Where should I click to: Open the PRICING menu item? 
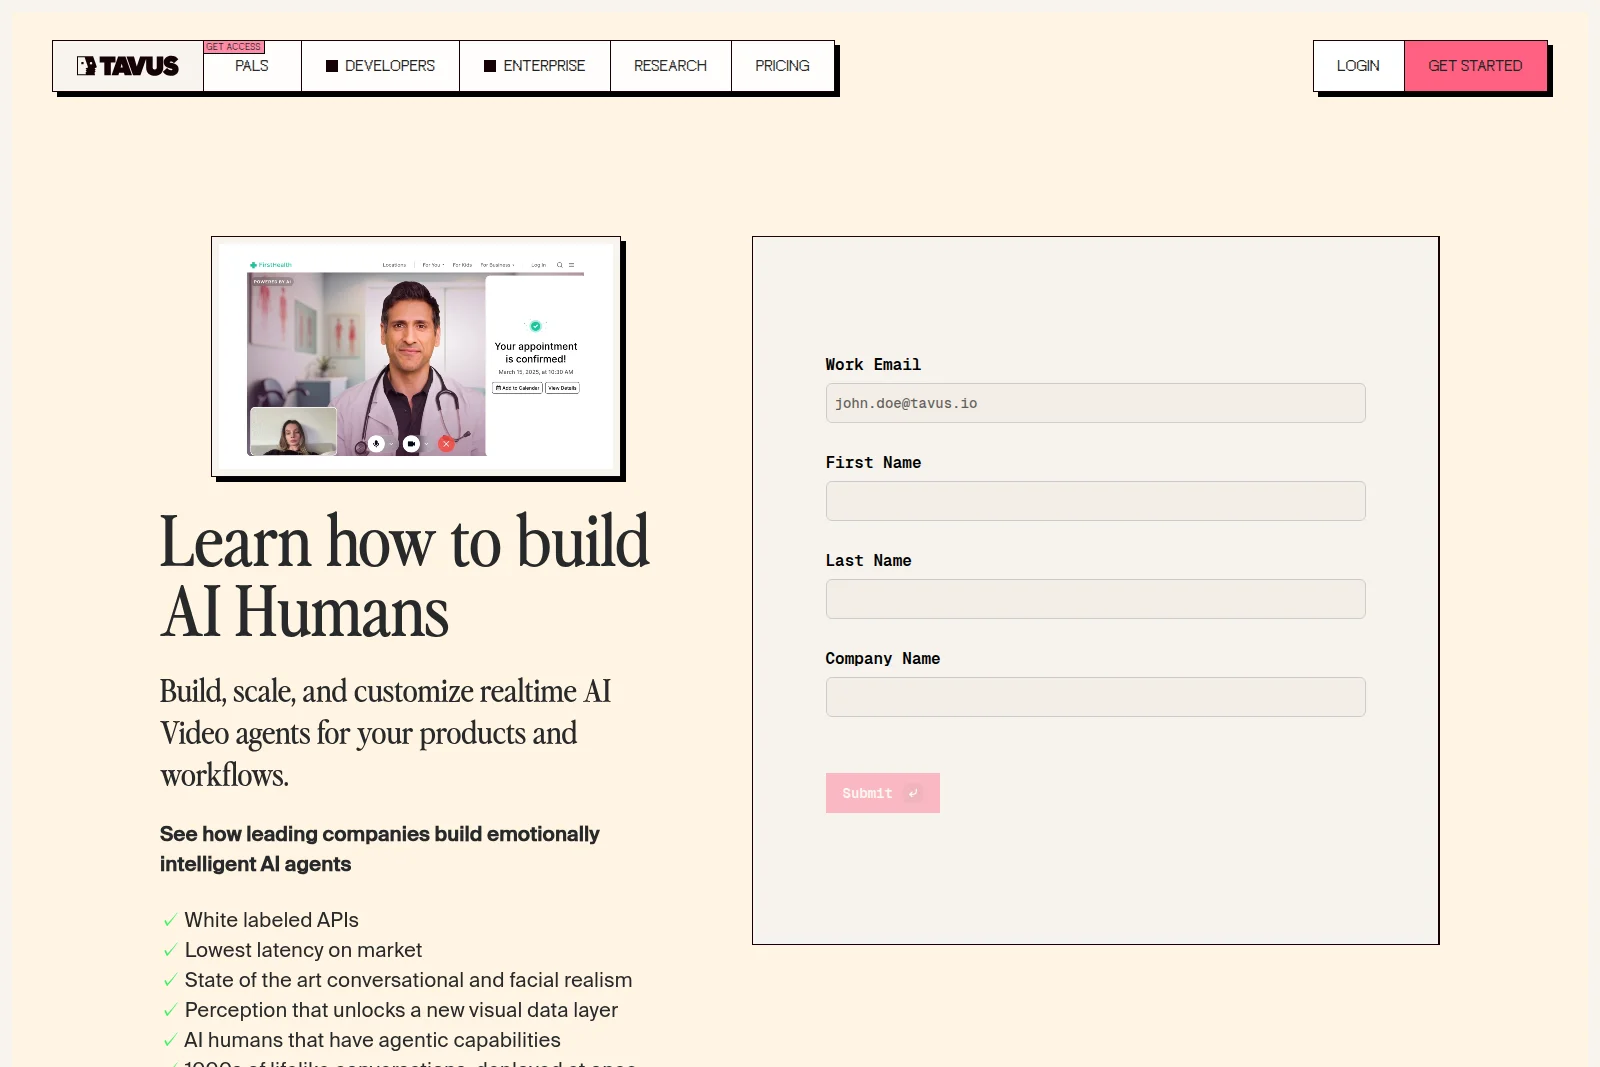[782, 65]
